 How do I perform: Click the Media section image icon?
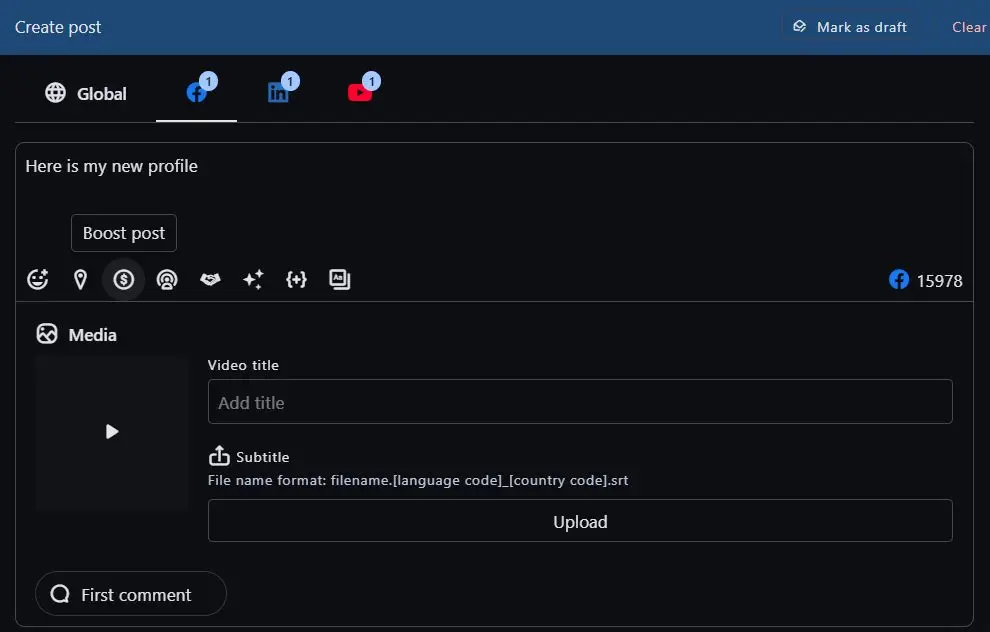[47, 334]
